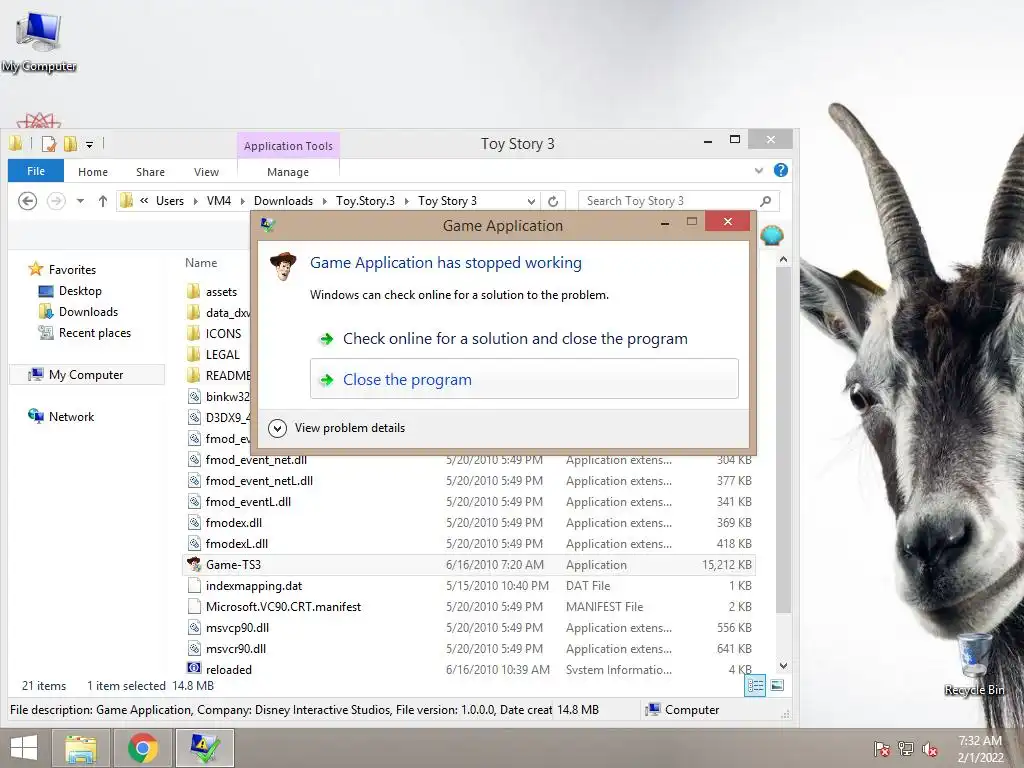
Task: Open File Explorer from the taskbar
Action: tap(81, 748)
